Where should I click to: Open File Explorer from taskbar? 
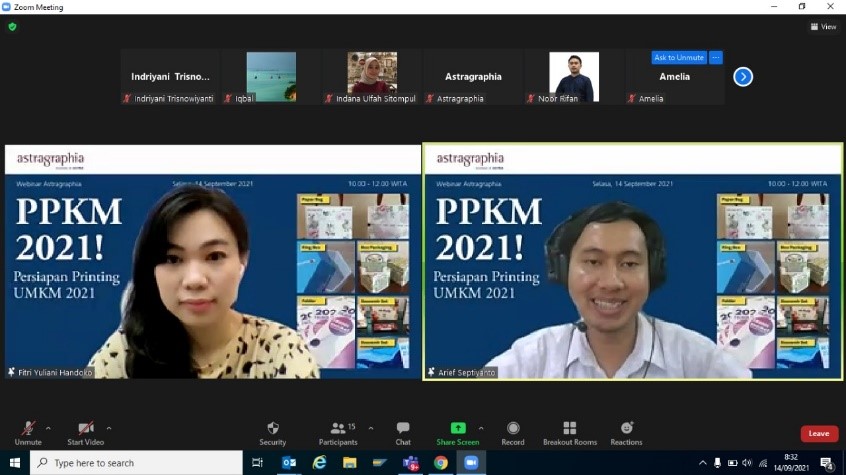pos(350,463)
